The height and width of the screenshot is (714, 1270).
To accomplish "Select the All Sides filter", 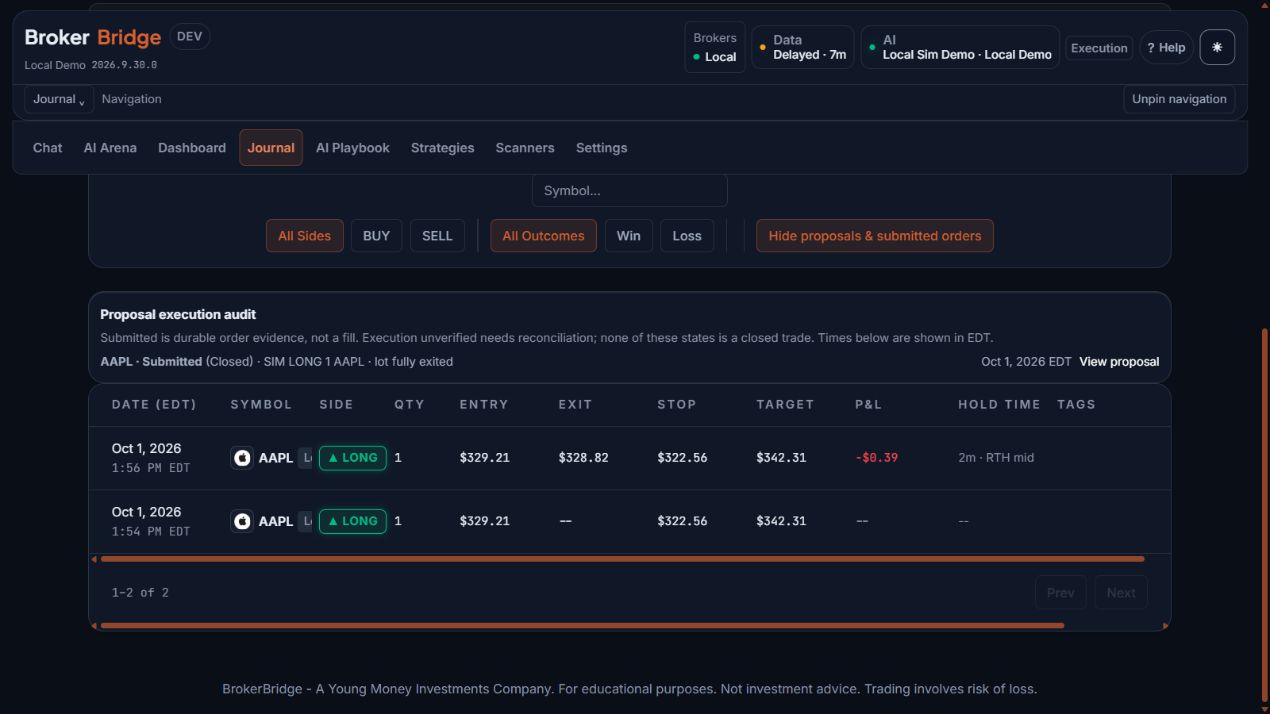I will pos(305,236).
